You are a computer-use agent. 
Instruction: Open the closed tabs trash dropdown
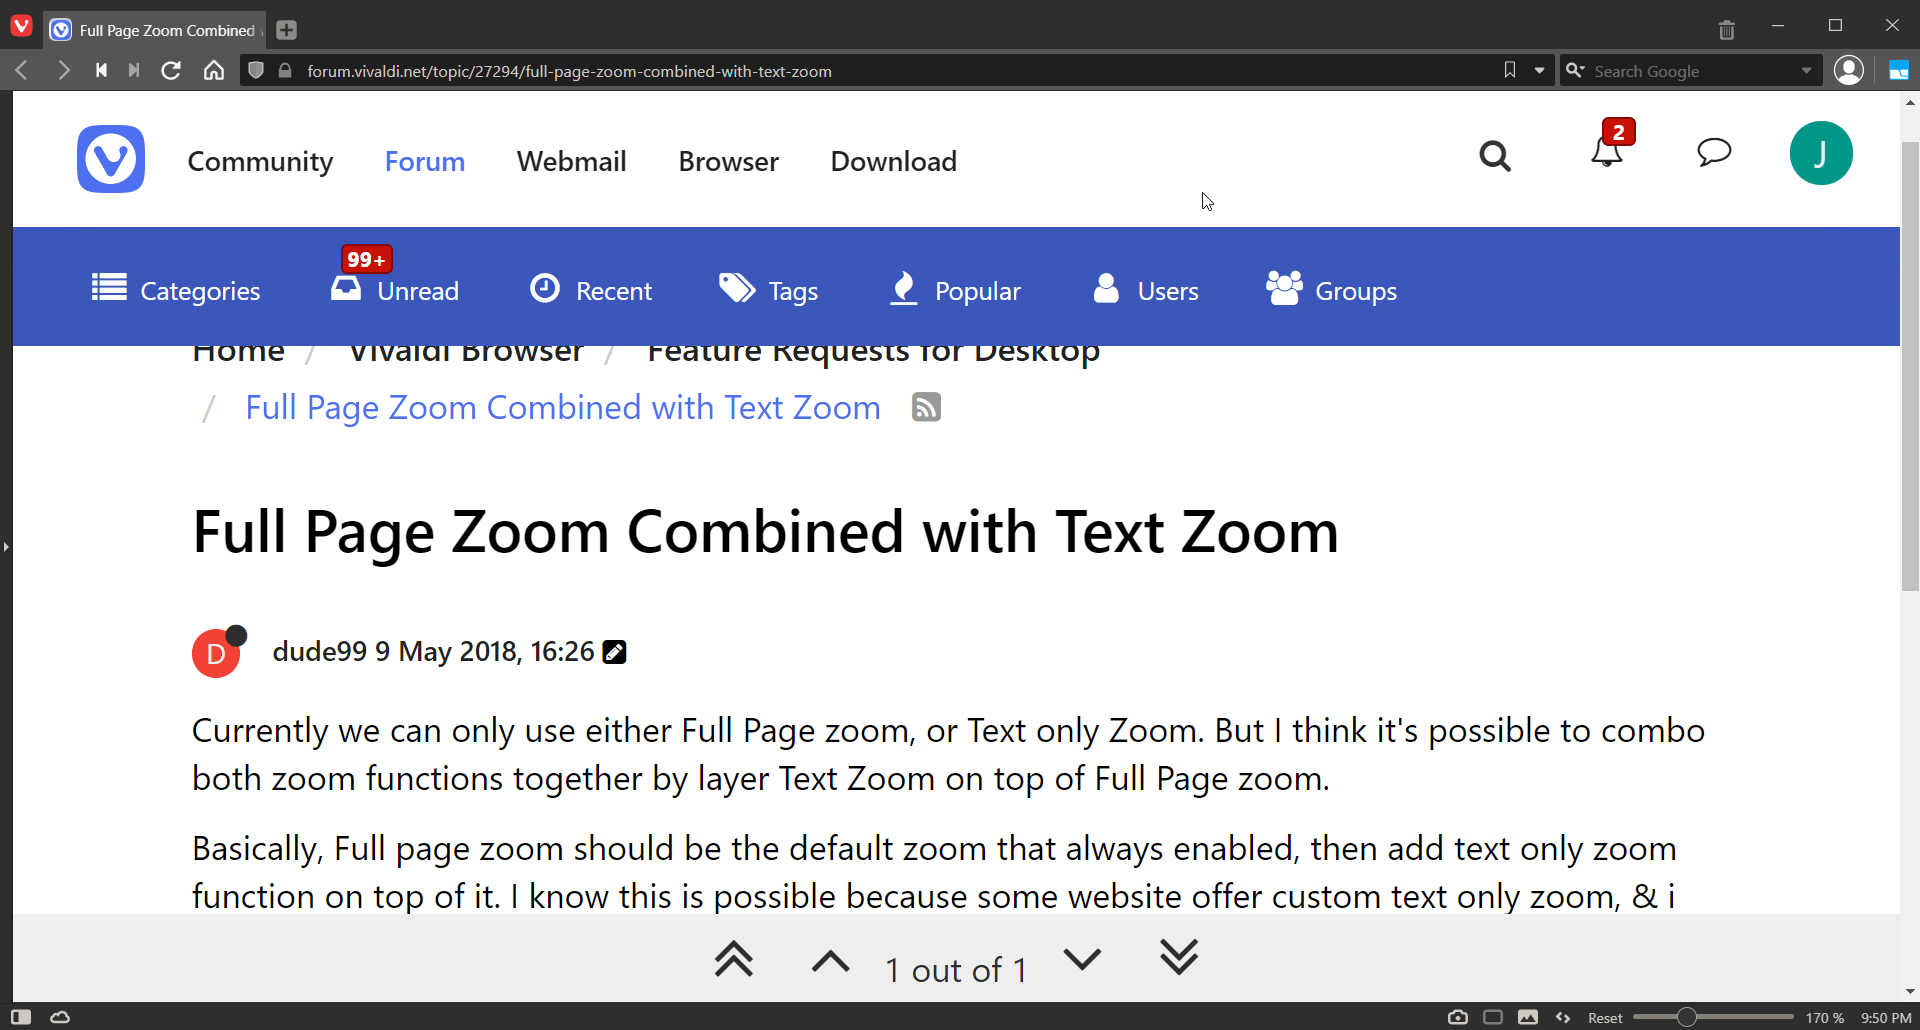point(1726,29)
